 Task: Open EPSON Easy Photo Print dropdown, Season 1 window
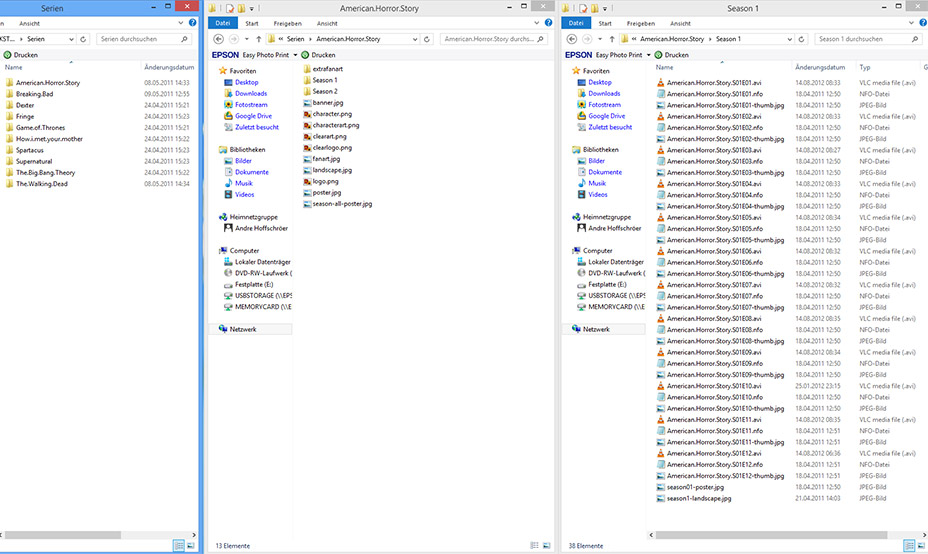[x=649, y=55]
